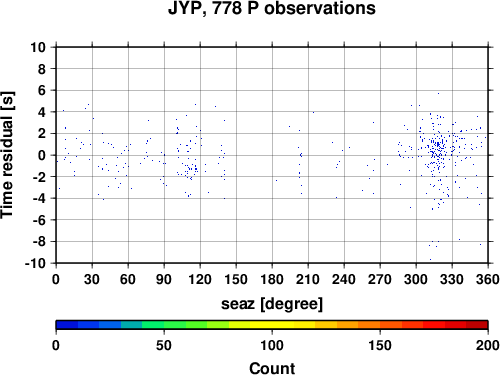Click the x-axis tick label 90
Viewport: 500px width, 375px height.
(164, 279)
